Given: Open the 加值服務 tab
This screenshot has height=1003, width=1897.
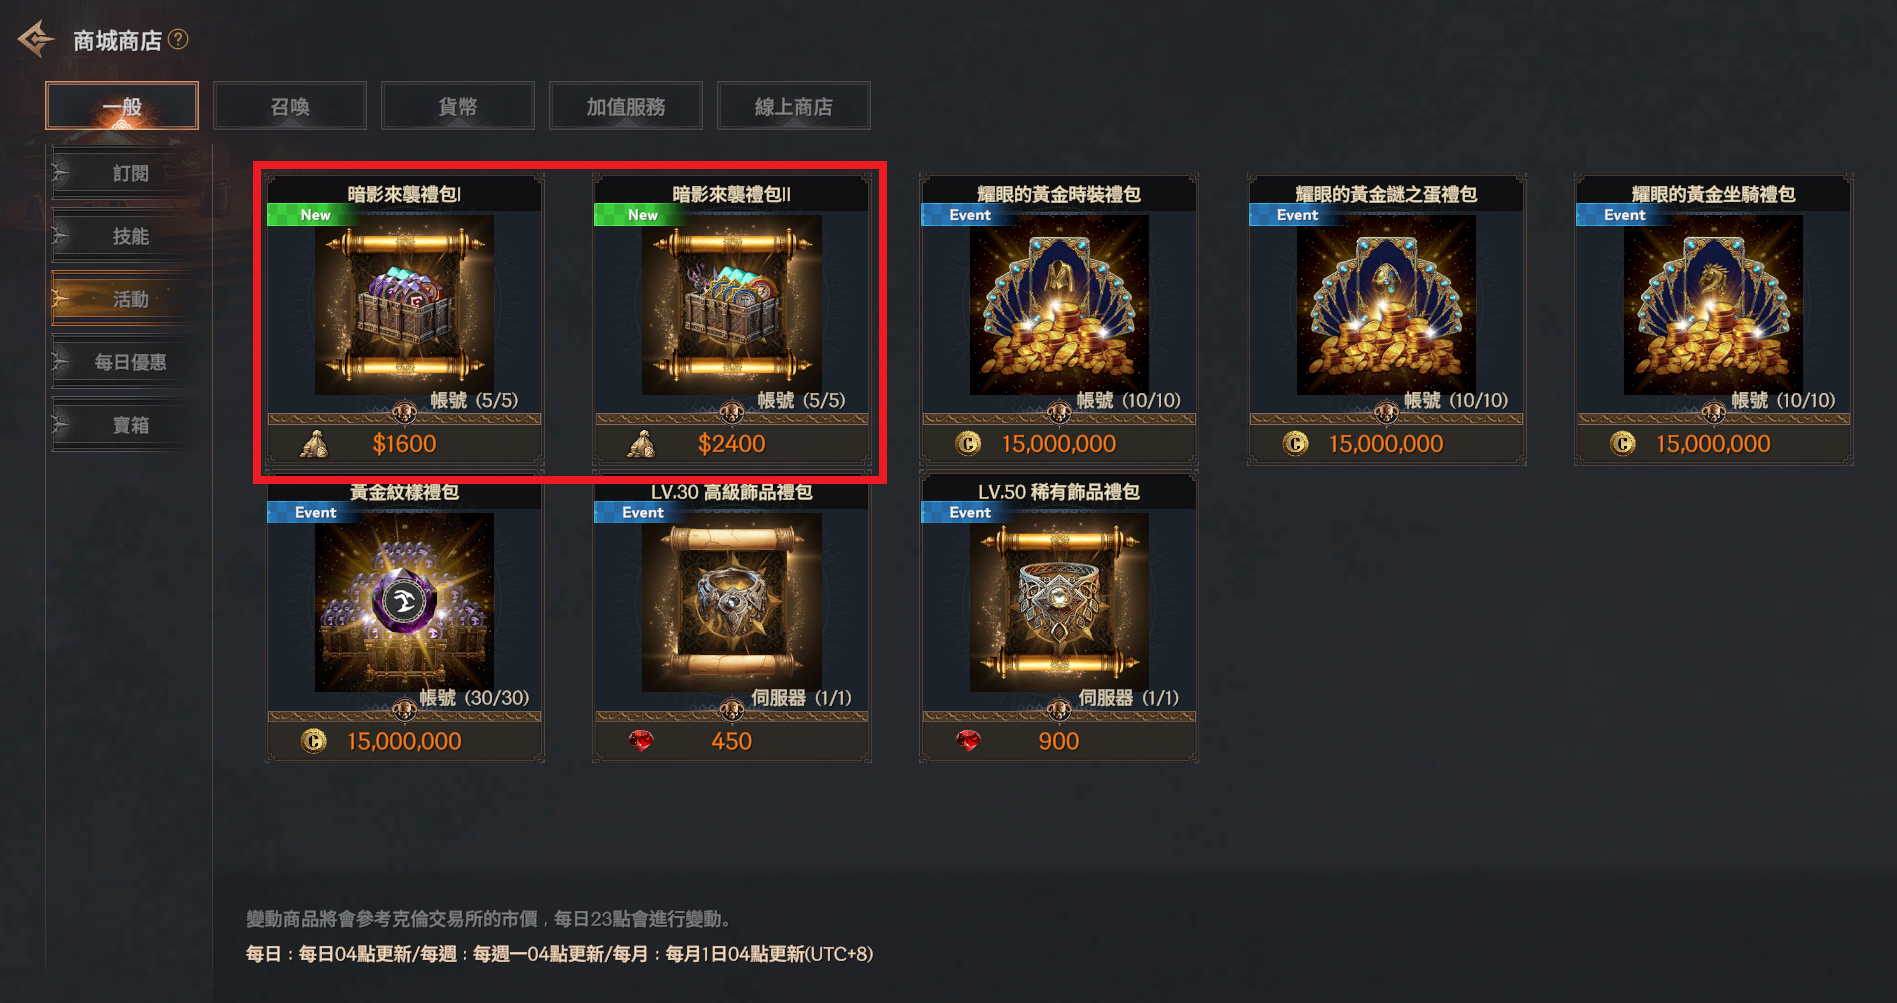Looking at the screenshot, I should point(626,106).
